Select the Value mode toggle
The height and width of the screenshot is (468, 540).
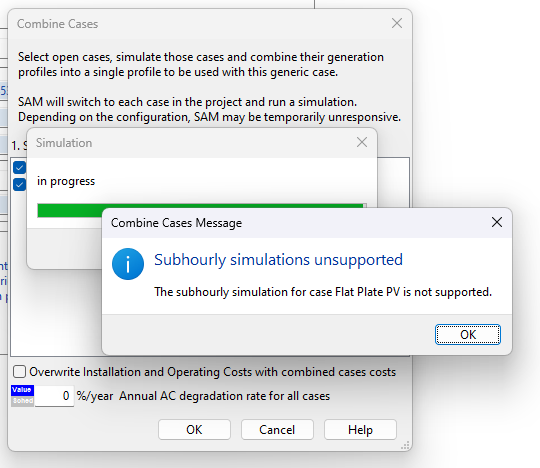point(22,390)
